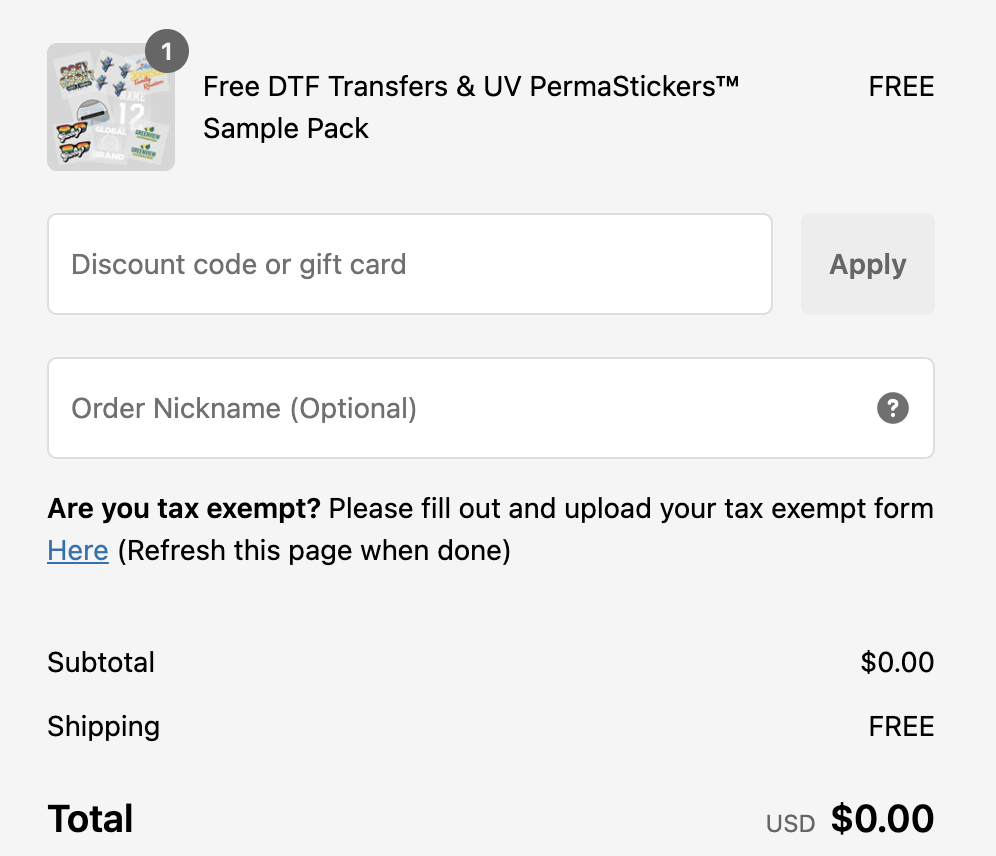Click the quantity badge showing 1
The height and width of the screenshot is (856, 996).
167,52
